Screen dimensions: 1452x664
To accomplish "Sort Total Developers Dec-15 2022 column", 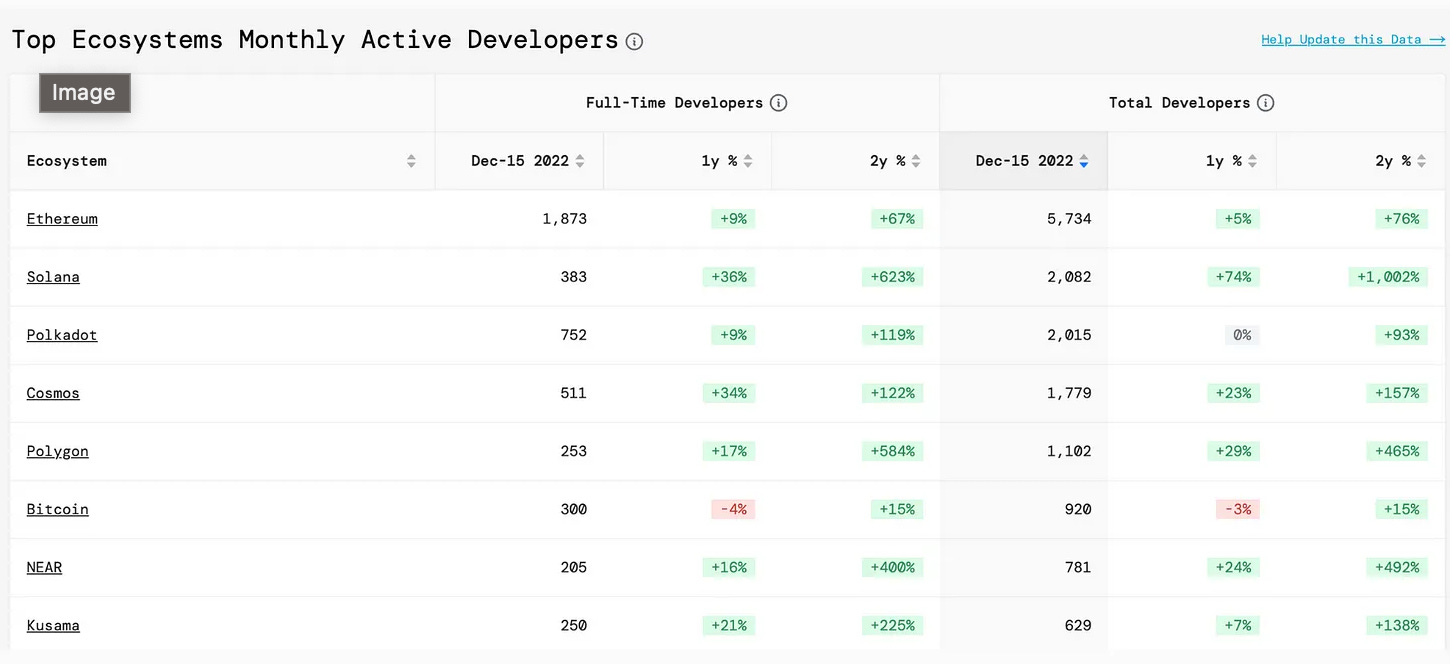I will click(x=1084, y=161).
